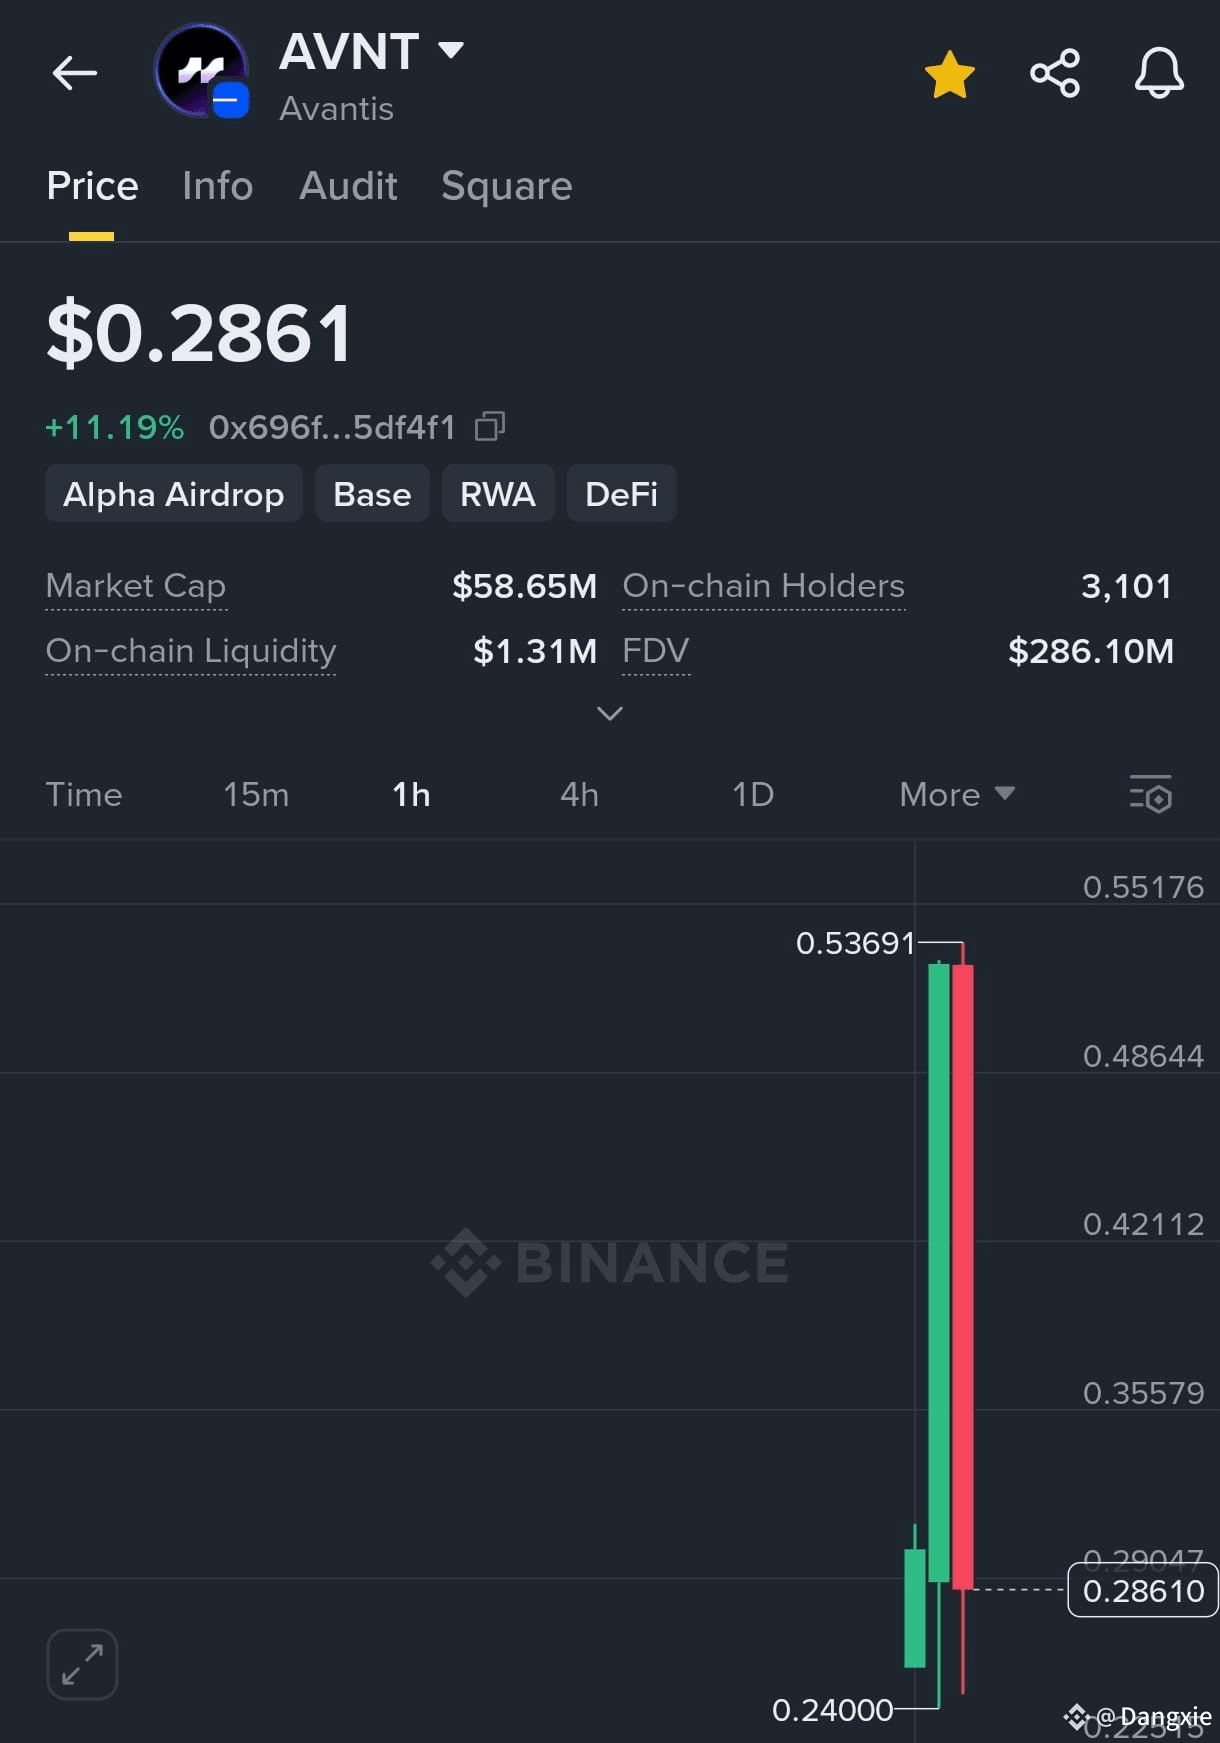The width and height of the screenshot is (1220, 1743).
Task: Toggle the yellow favorite star
Action: 949,74
